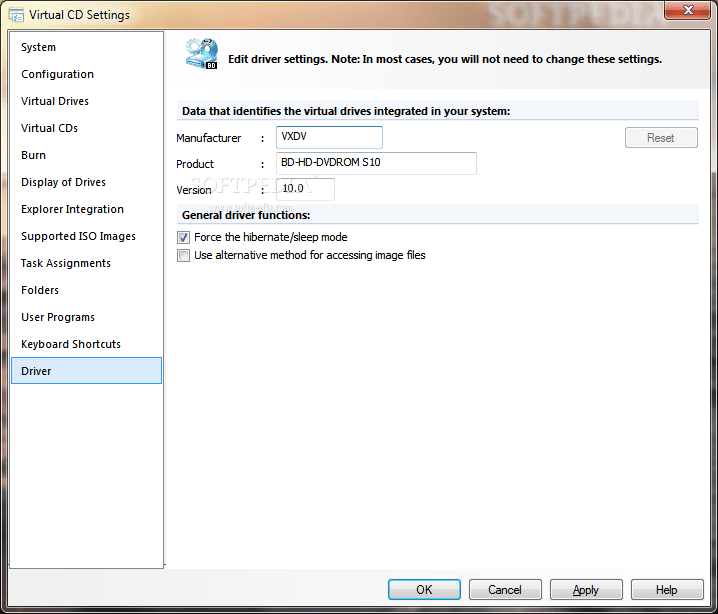Click the Reset button

click(x=661, y=138)
